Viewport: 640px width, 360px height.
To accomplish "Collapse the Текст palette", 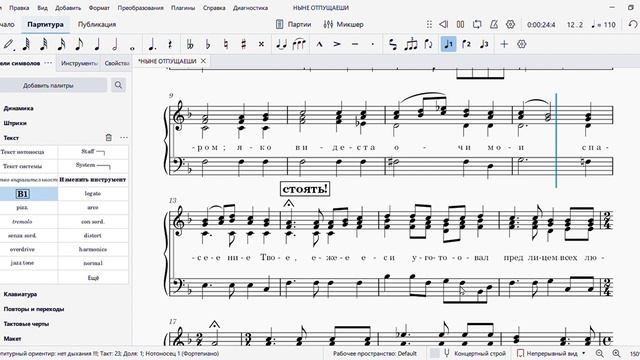I will pos(11,138).
